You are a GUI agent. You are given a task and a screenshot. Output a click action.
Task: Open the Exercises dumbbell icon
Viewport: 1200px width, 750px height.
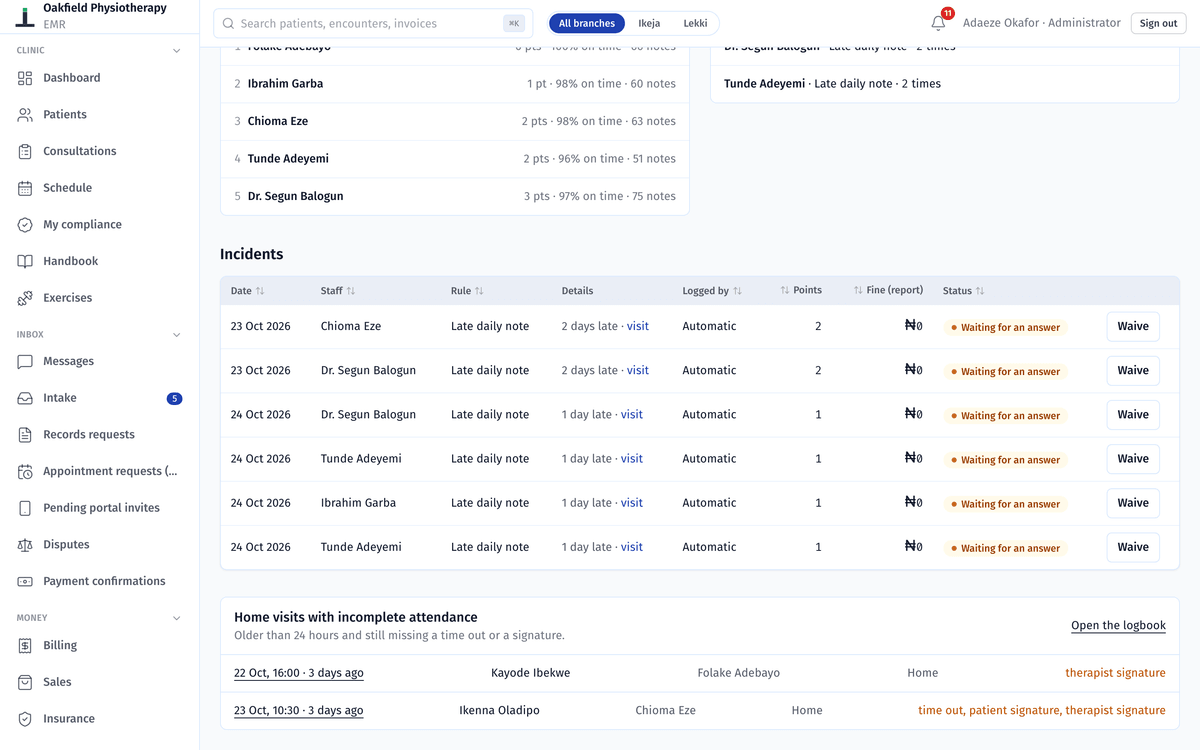point(25,298)
